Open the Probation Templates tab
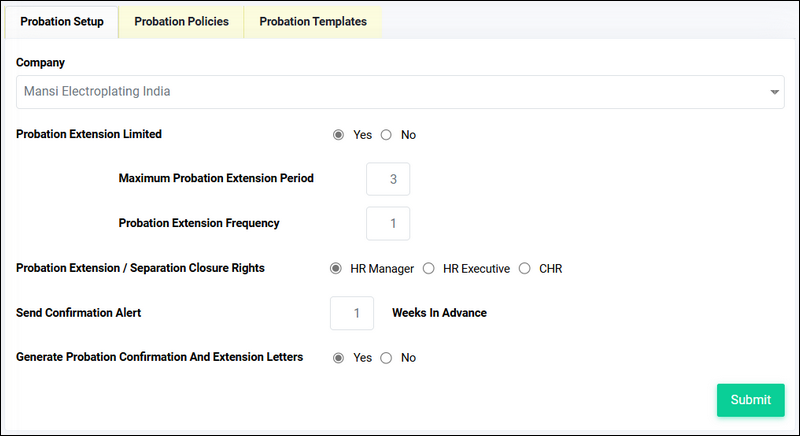The image size is (800, 436). click(x=313, y=22)
